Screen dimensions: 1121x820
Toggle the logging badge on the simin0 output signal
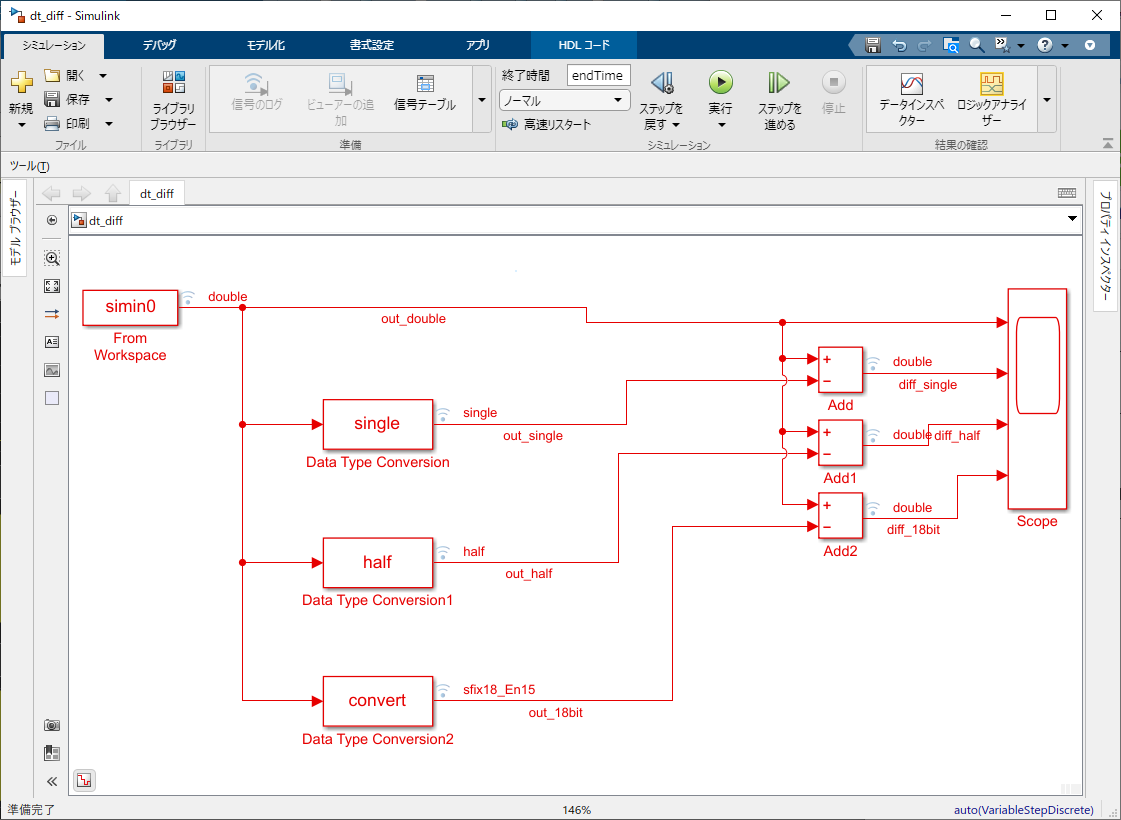tap(187, 297)
